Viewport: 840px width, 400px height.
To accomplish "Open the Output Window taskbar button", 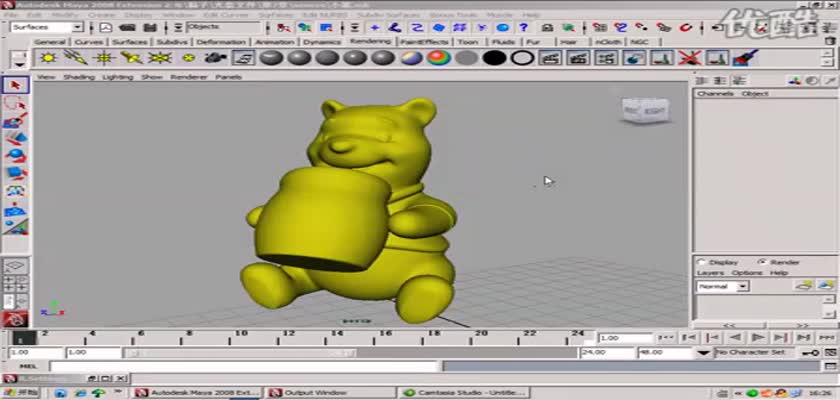I will [331, 393].
